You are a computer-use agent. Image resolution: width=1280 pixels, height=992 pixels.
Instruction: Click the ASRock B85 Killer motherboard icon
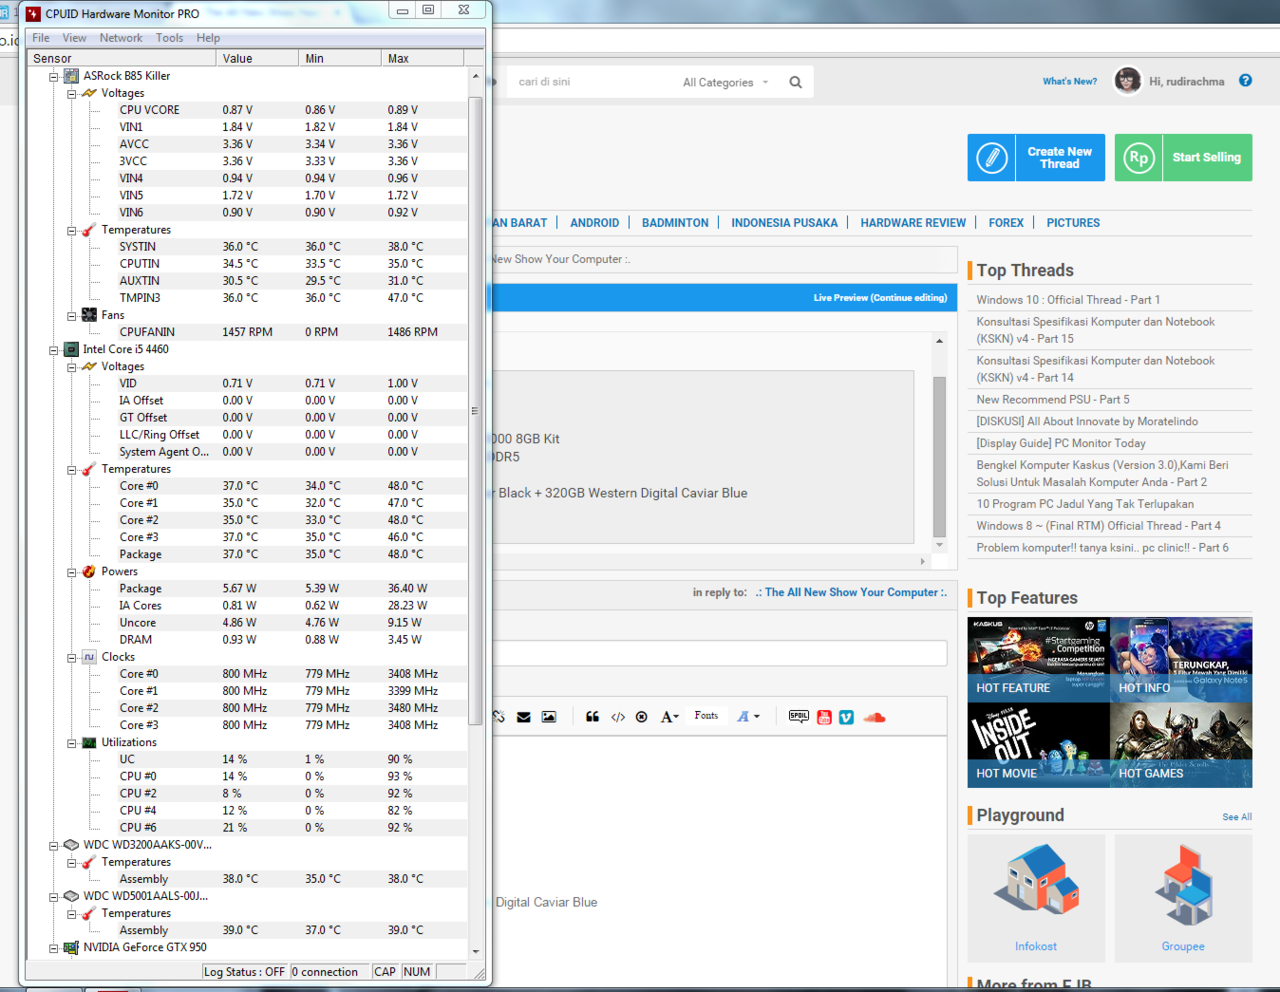tap(71, 76)
